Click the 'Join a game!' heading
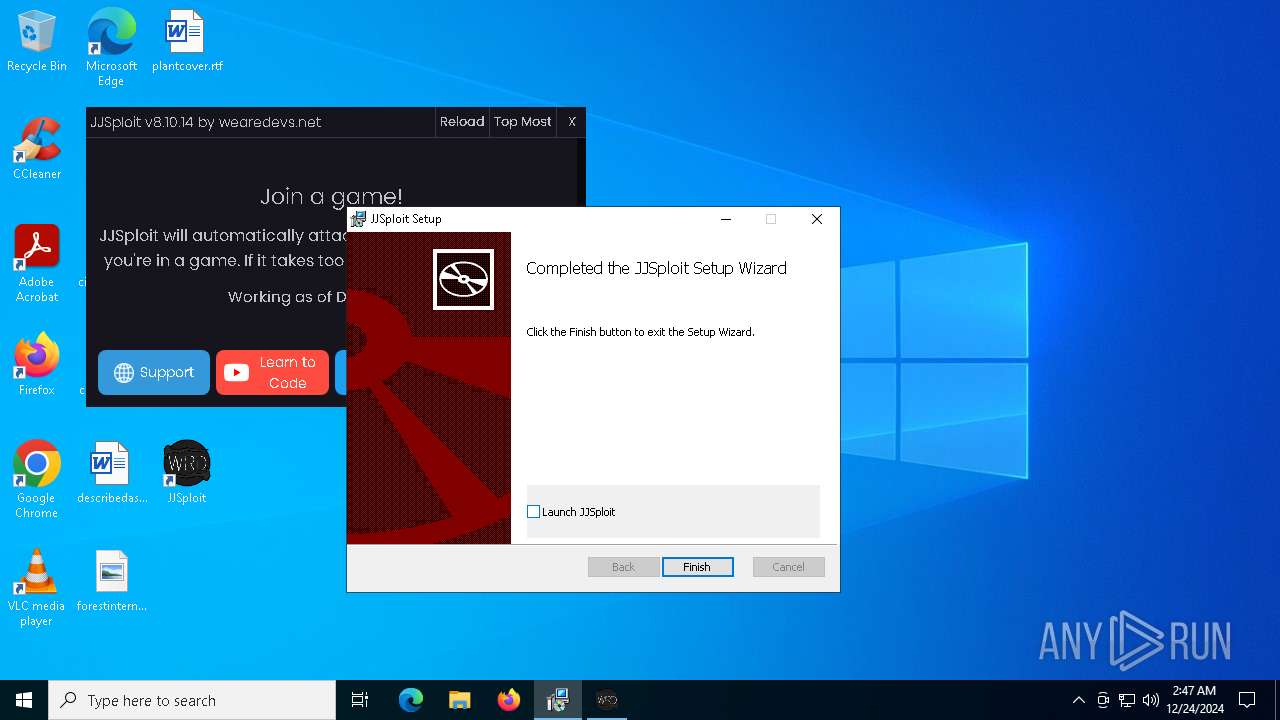The width and height of the screenshot is (1280, 720). pyautogui.click(x=331, y=197)
